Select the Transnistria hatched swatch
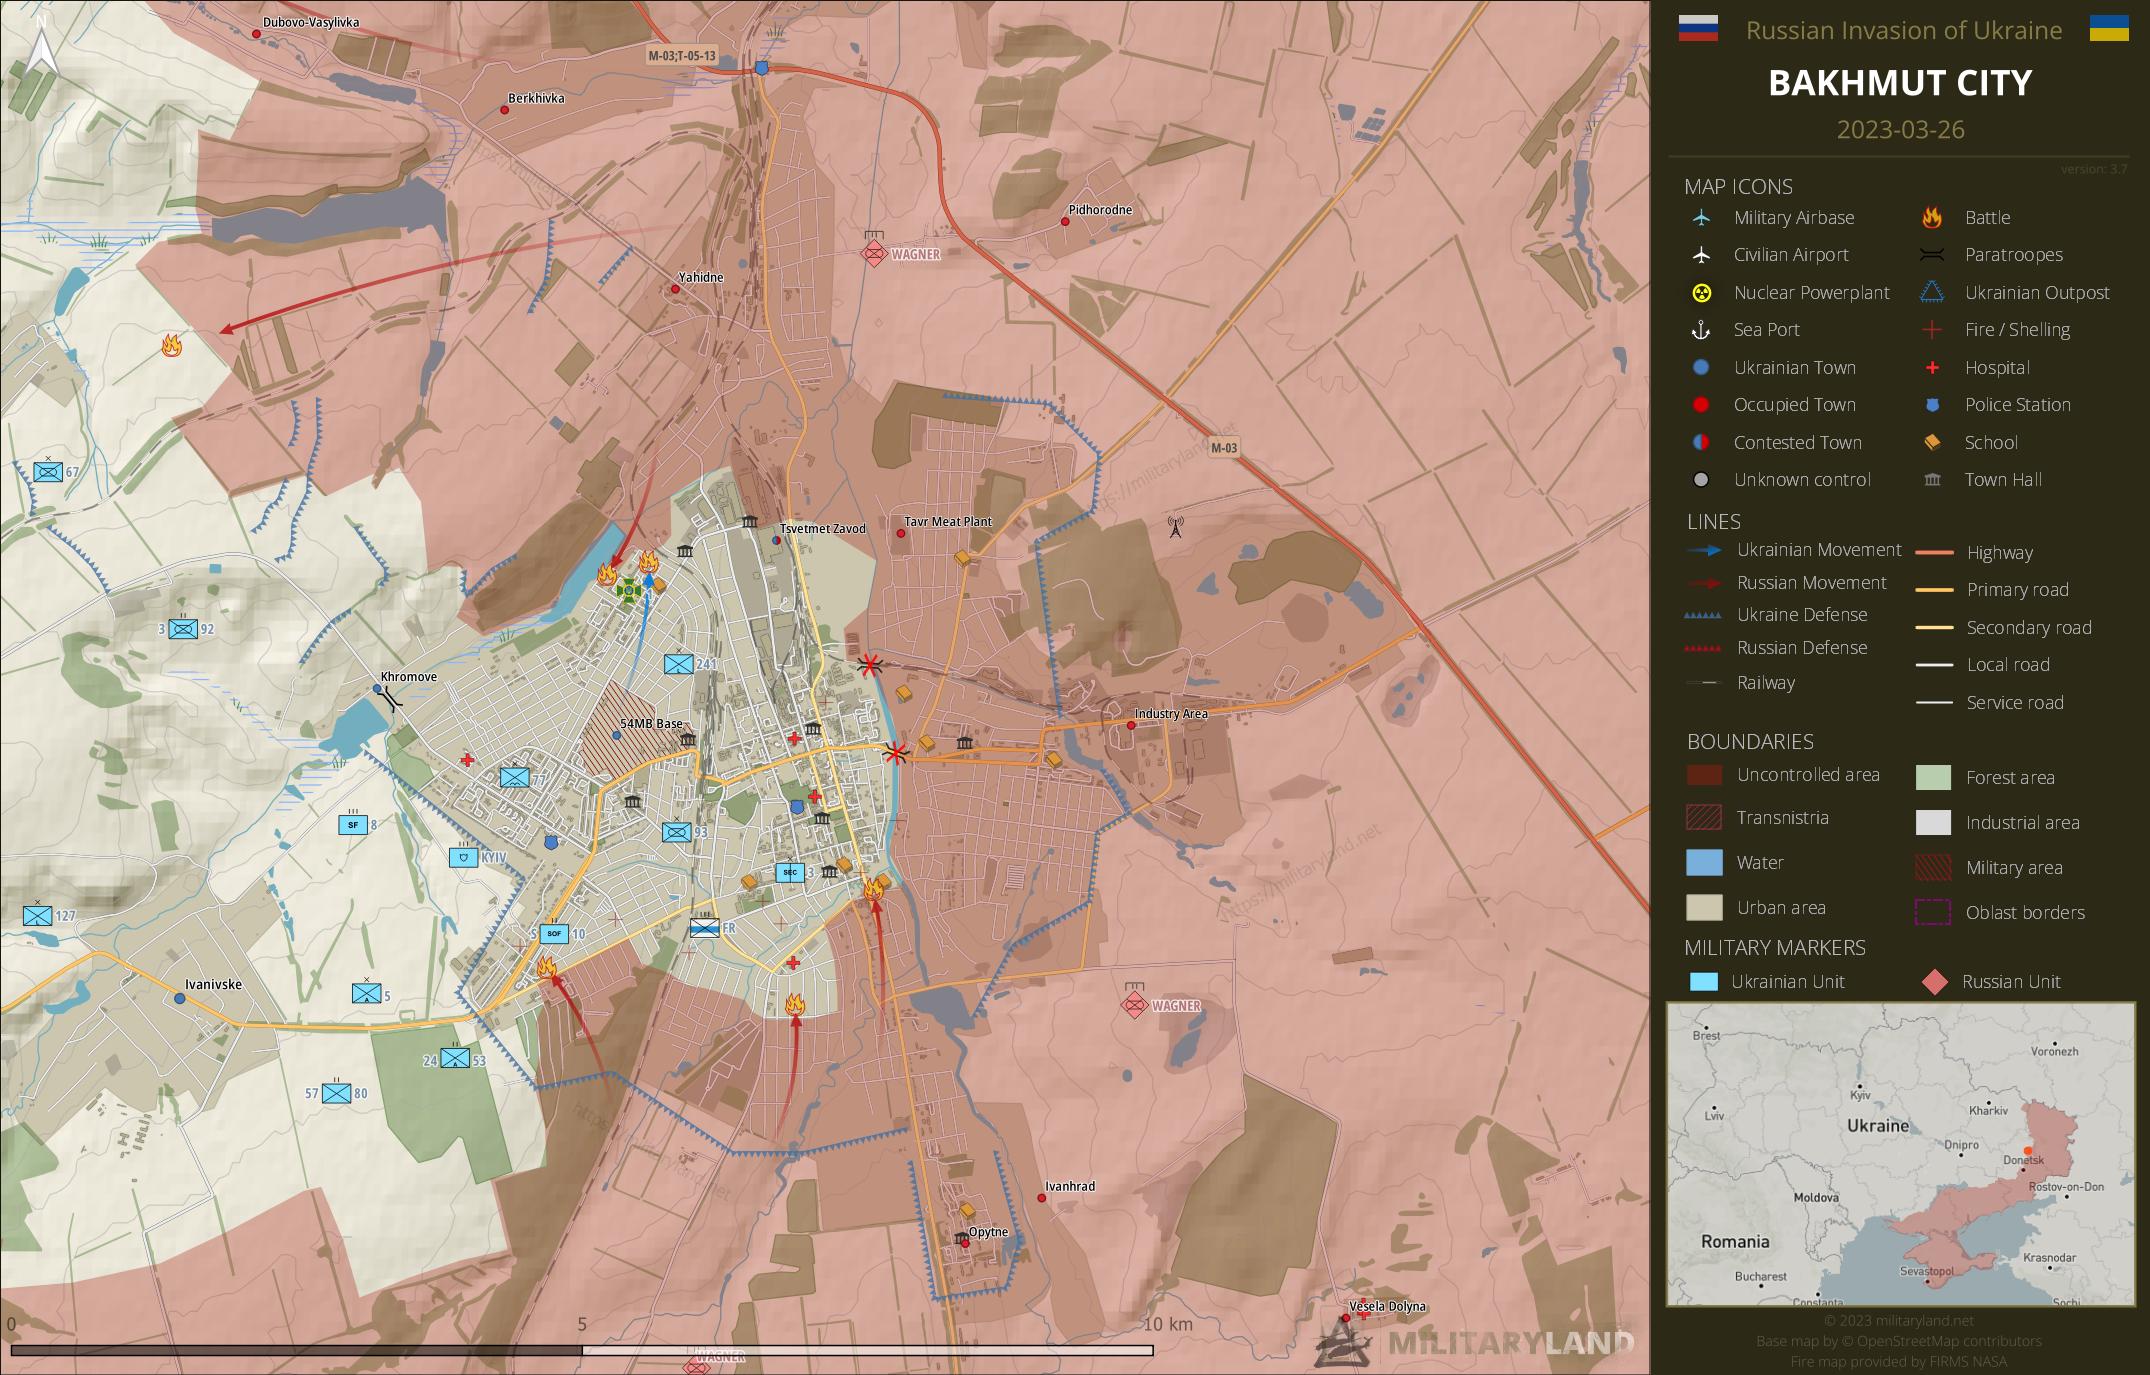 pos(1704,818)
